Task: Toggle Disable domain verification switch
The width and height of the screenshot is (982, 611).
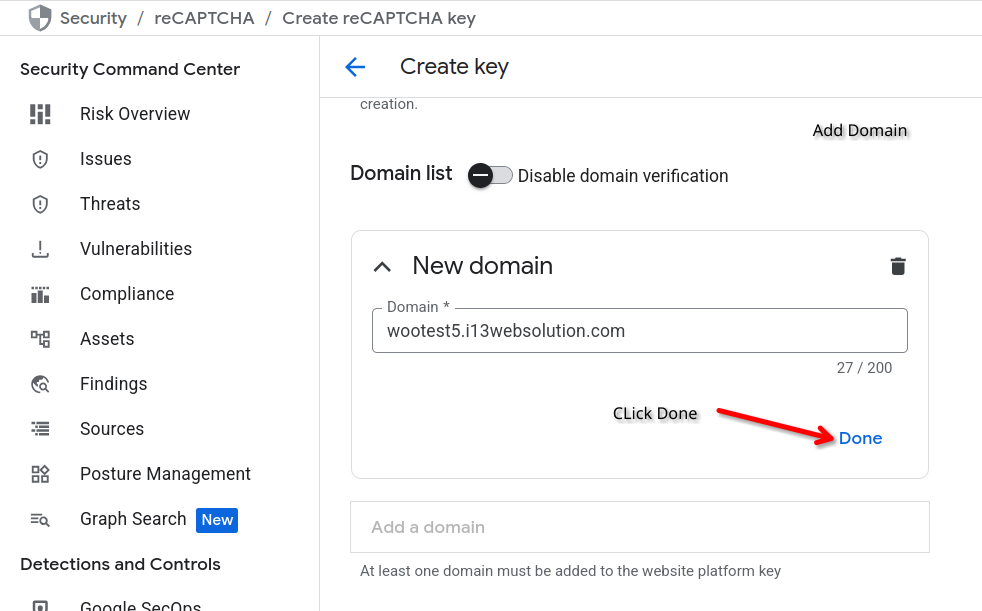Action: (490, 176)
